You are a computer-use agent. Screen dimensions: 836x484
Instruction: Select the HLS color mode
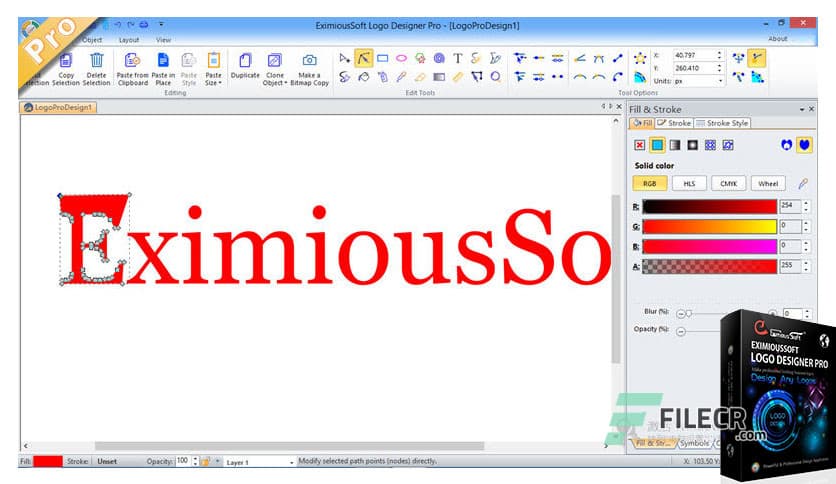pos(689,183)
